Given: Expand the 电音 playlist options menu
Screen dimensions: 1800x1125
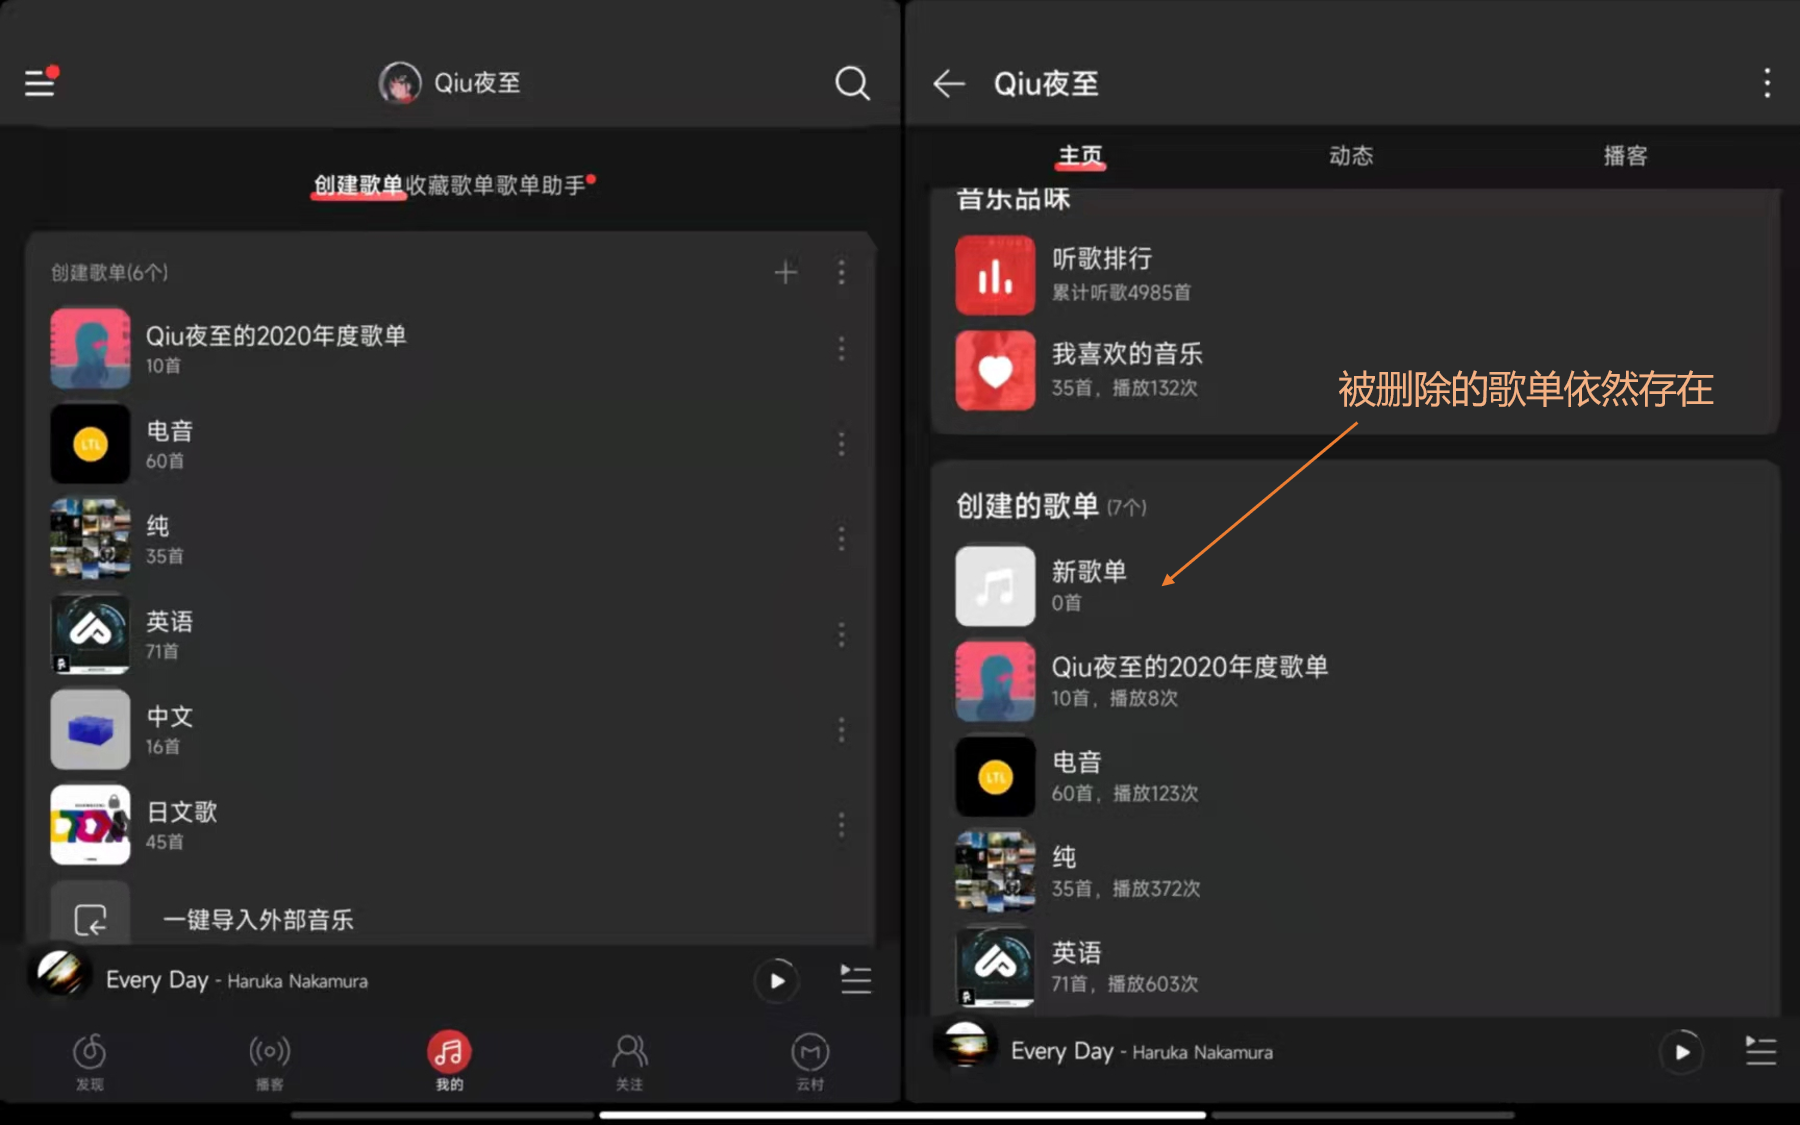Looking at the screenshot, I should [841, 444].
